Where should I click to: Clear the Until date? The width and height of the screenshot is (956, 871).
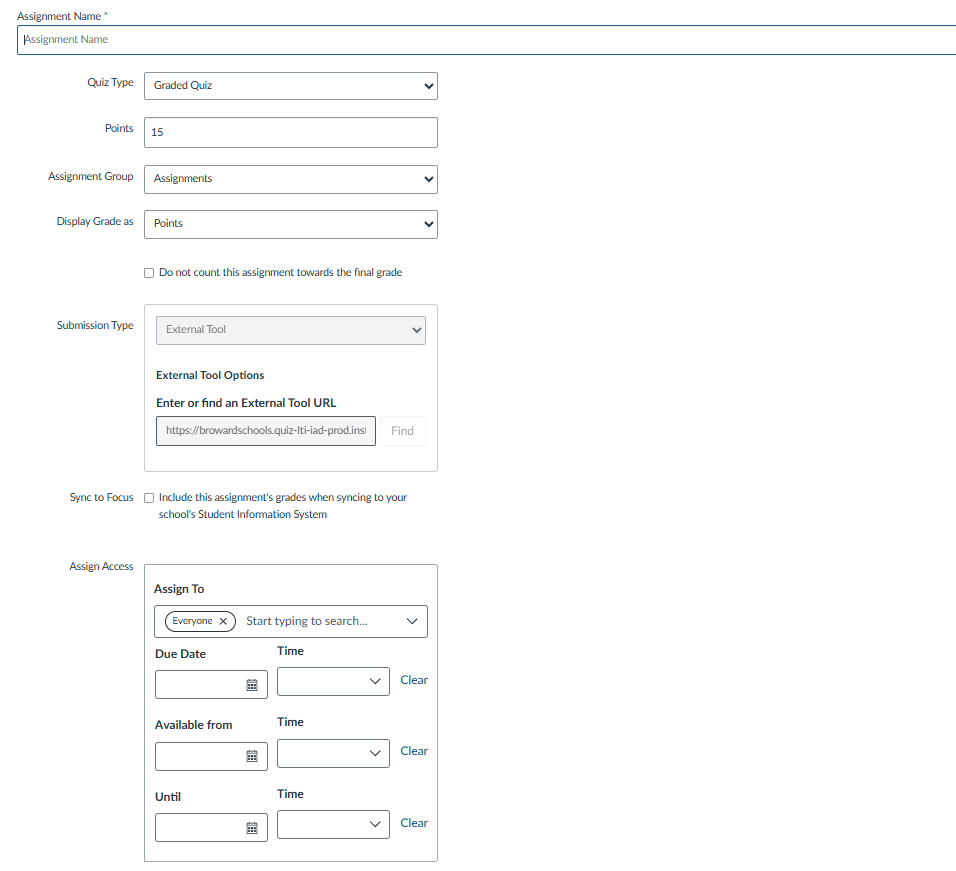pyautogui.click(x=413, y=823)
